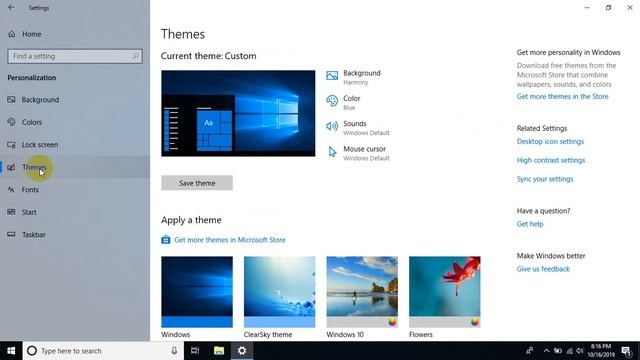This screenshot has width=640, height=360.
Task: Restore down the Settings window
Action: point(608,7)
